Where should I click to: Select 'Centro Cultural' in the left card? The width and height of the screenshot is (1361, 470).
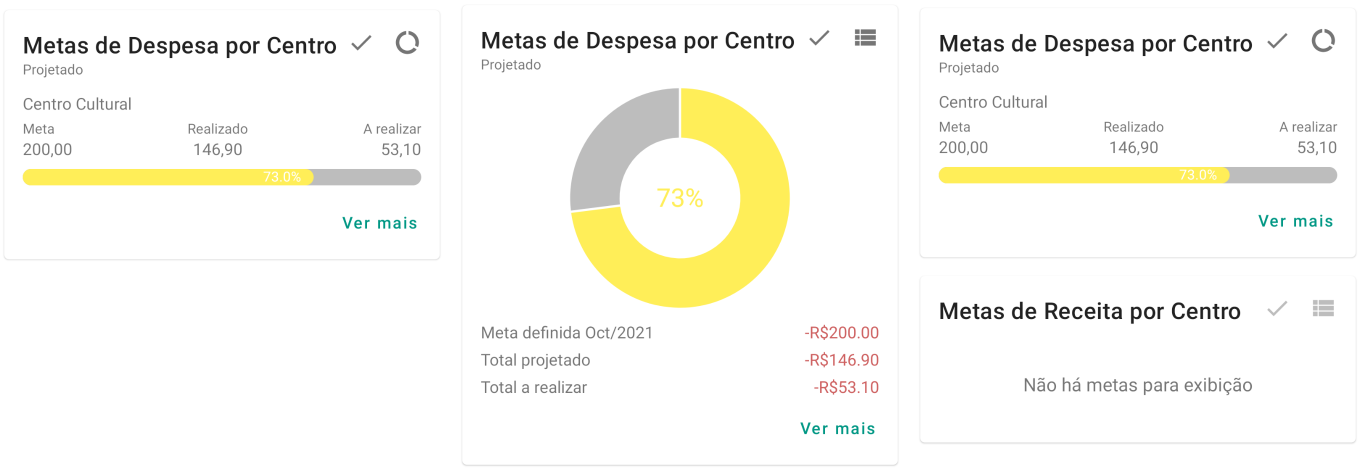click(x=77, y=104)
